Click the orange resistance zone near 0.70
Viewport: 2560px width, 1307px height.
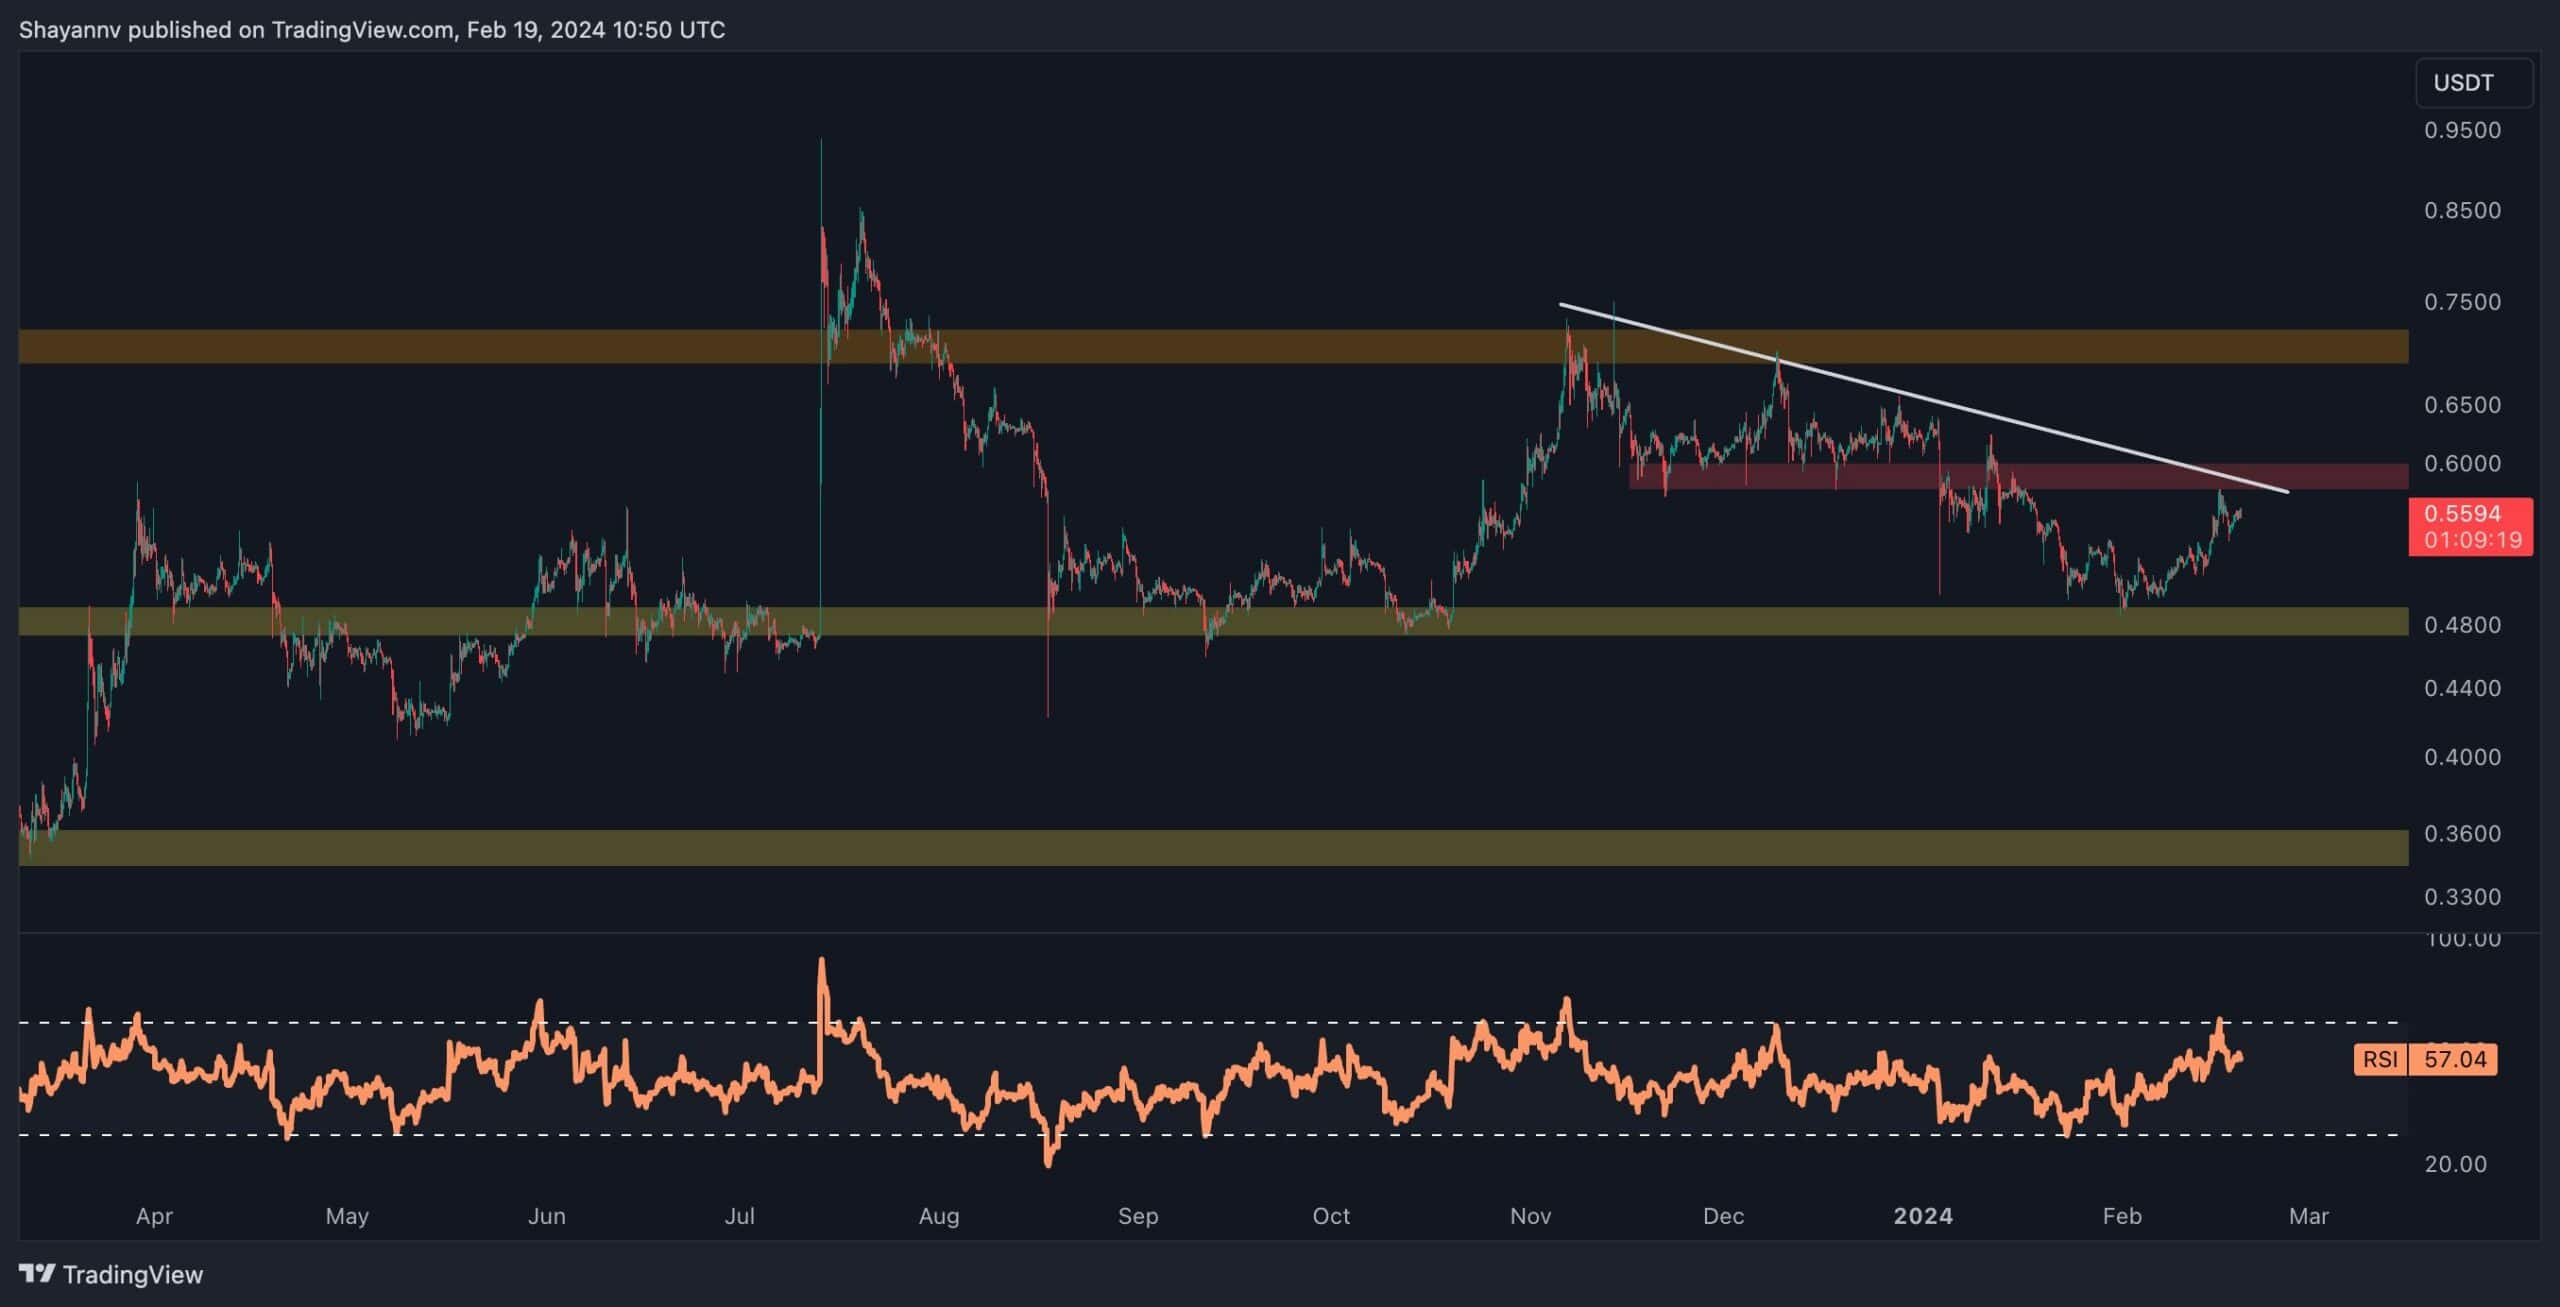tap(1200, 346)
